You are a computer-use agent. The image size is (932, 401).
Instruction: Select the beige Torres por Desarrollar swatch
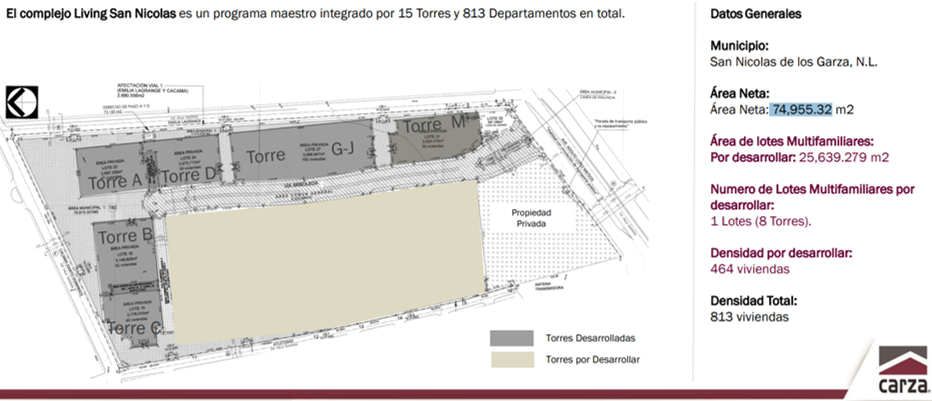click(512, 359)
